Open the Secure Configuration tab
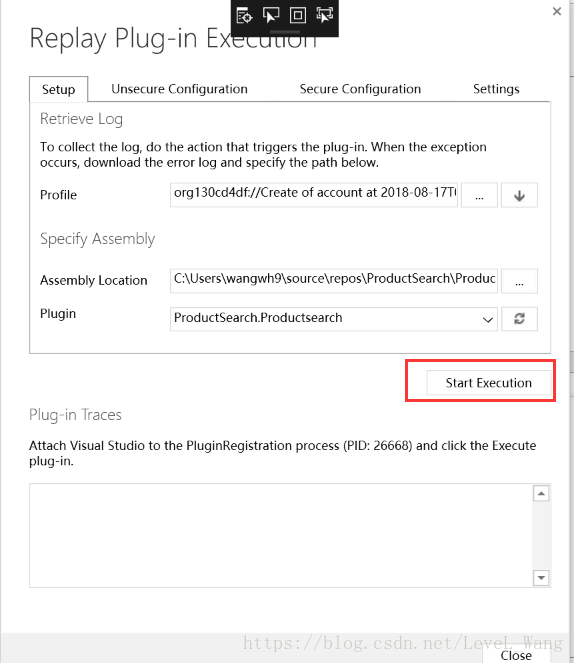The width and height of the screenshot is (574, 663). coord(360,89)
